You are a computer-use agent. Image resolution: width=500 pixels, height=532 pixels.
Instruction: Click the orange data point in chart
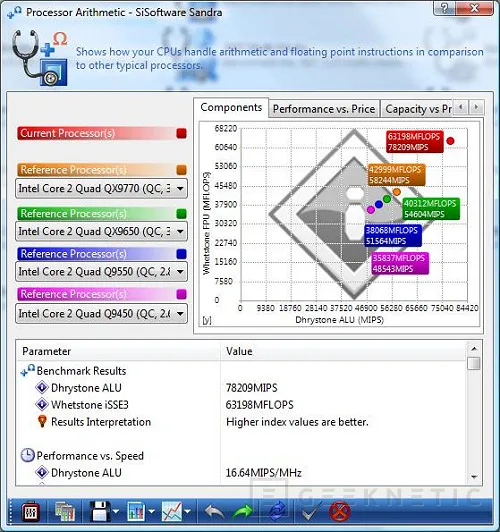(397, 192)
